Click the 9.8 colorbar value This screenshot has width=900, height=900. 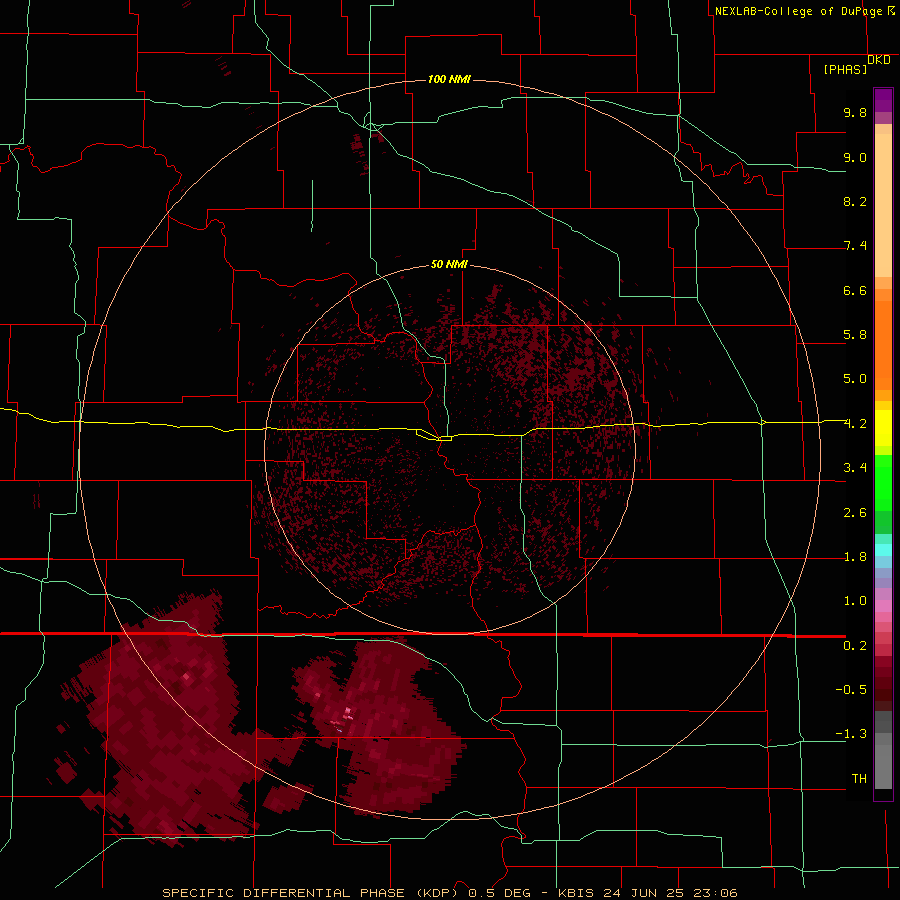coord(855,112)
